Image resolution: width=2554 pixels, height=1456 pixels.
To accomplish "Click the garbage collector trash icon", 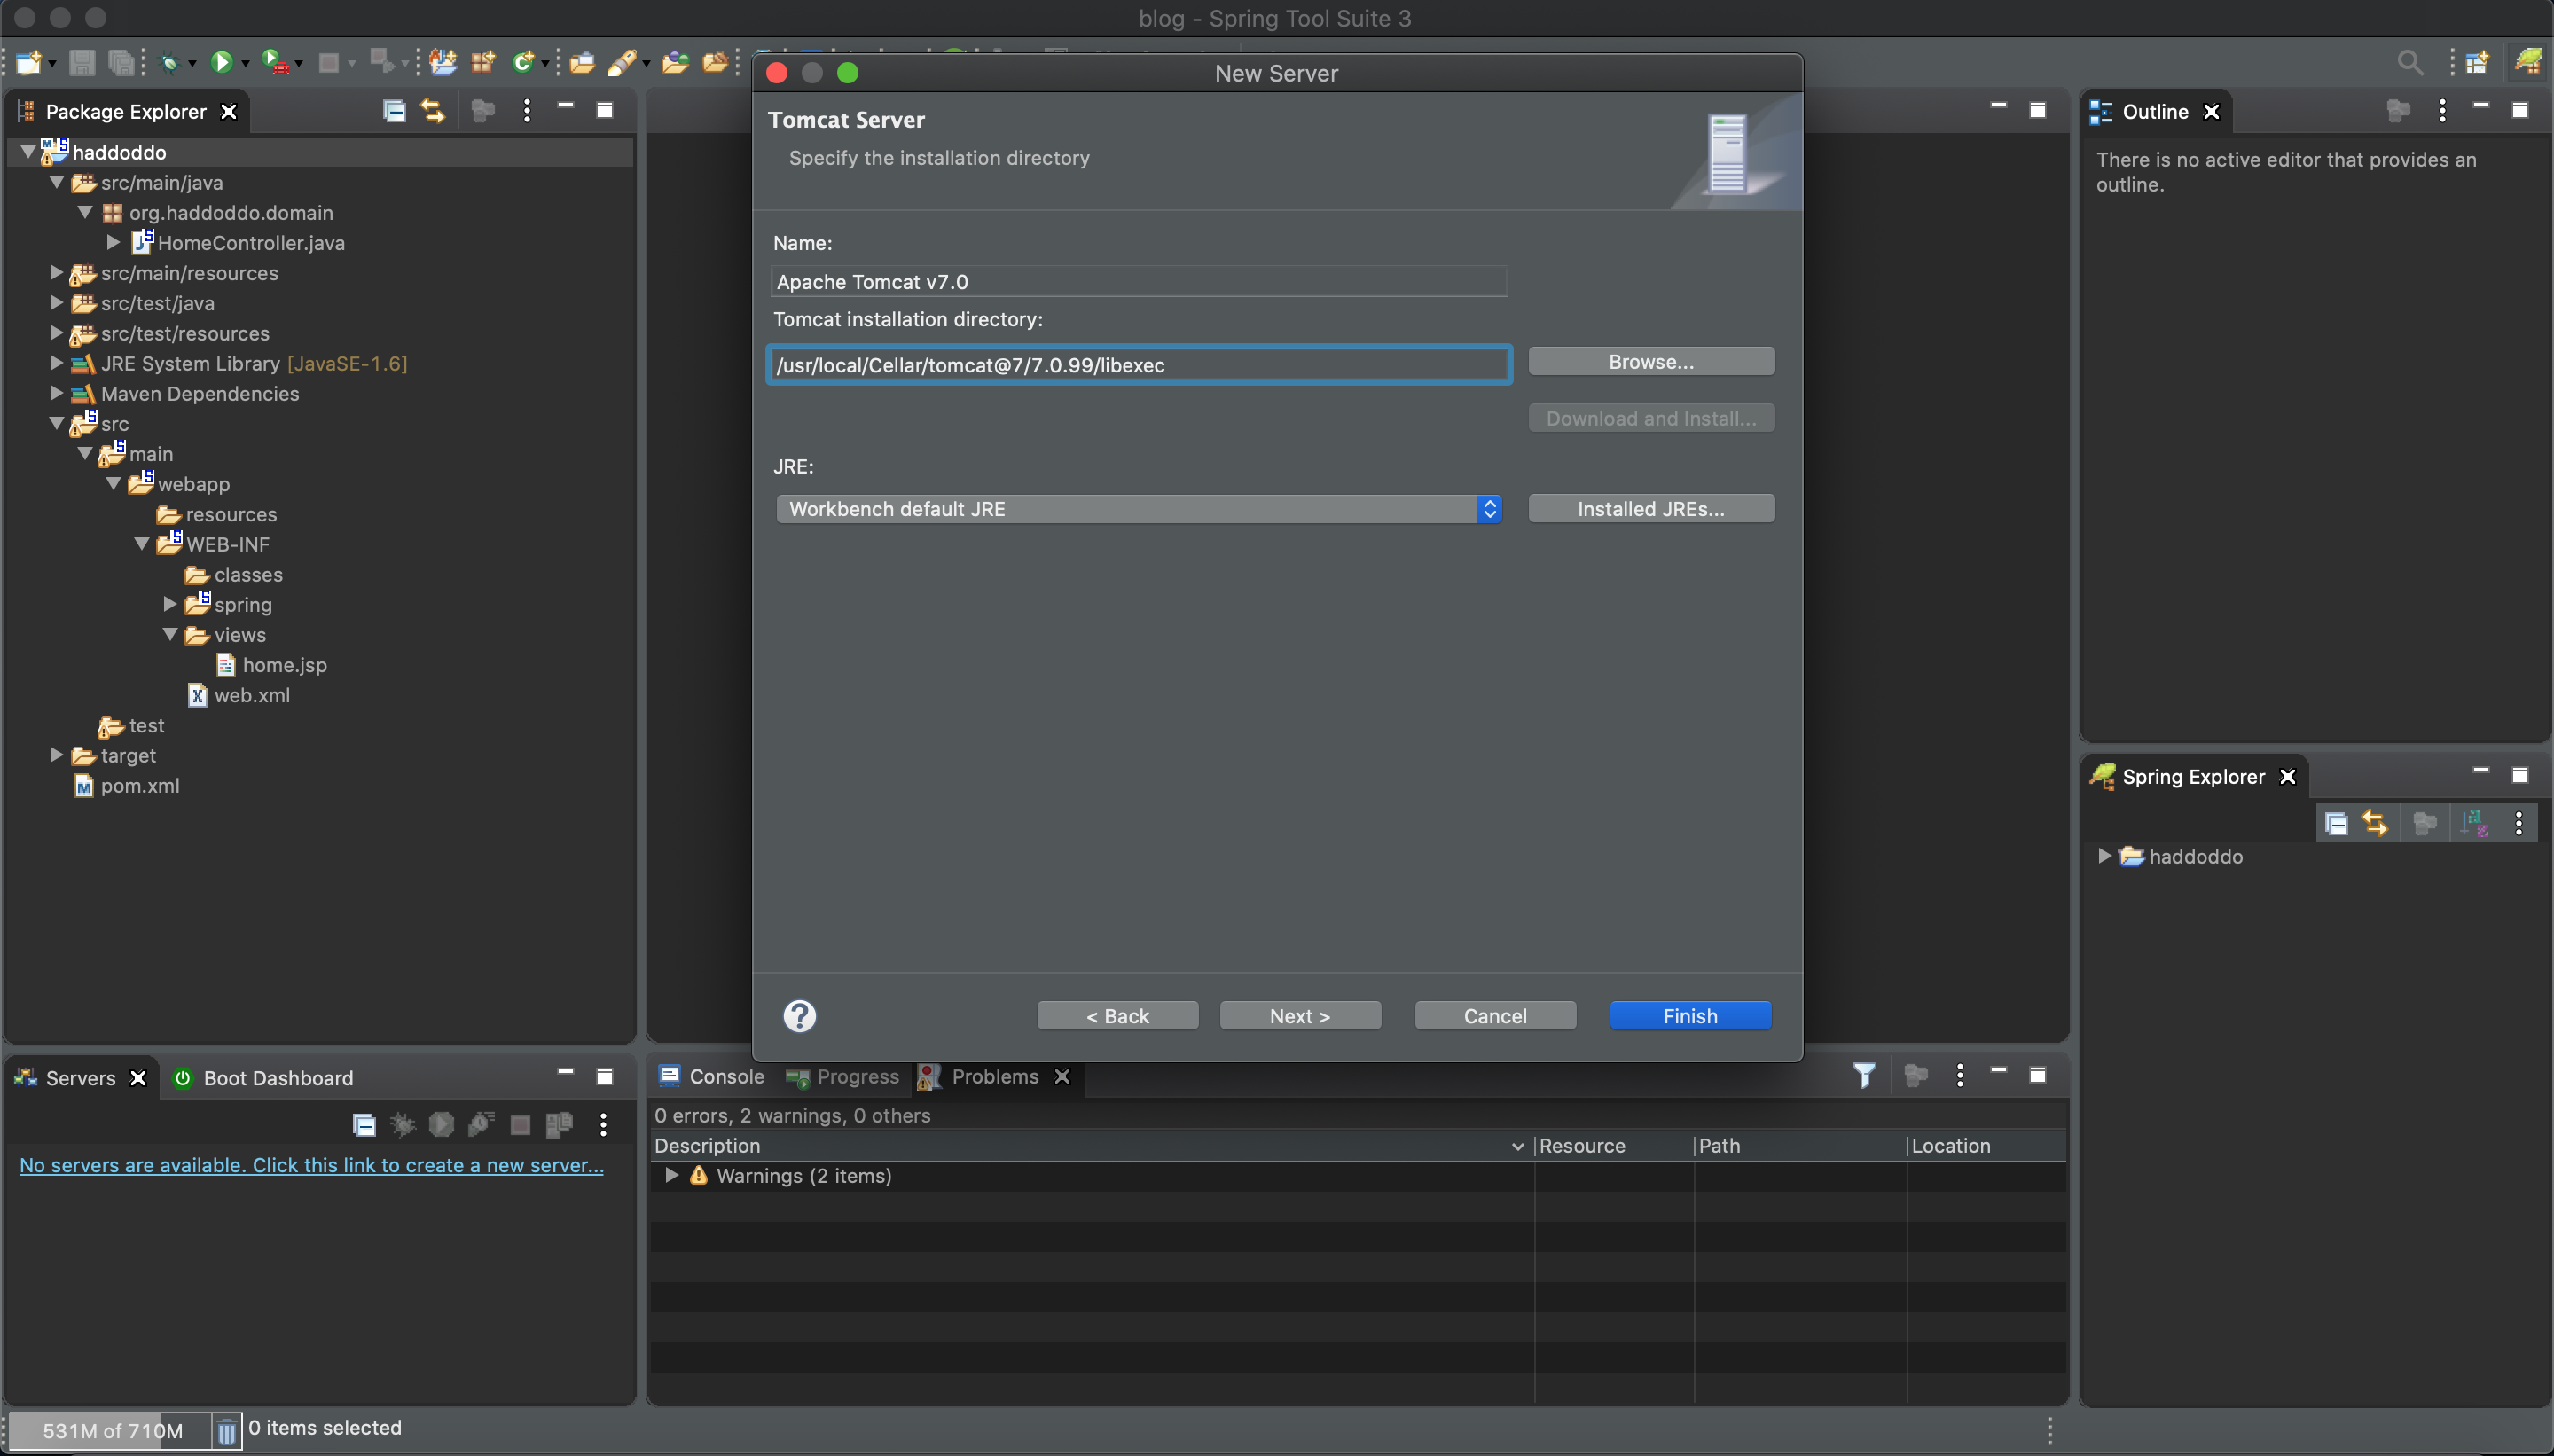I will [x=227, y=1430].
